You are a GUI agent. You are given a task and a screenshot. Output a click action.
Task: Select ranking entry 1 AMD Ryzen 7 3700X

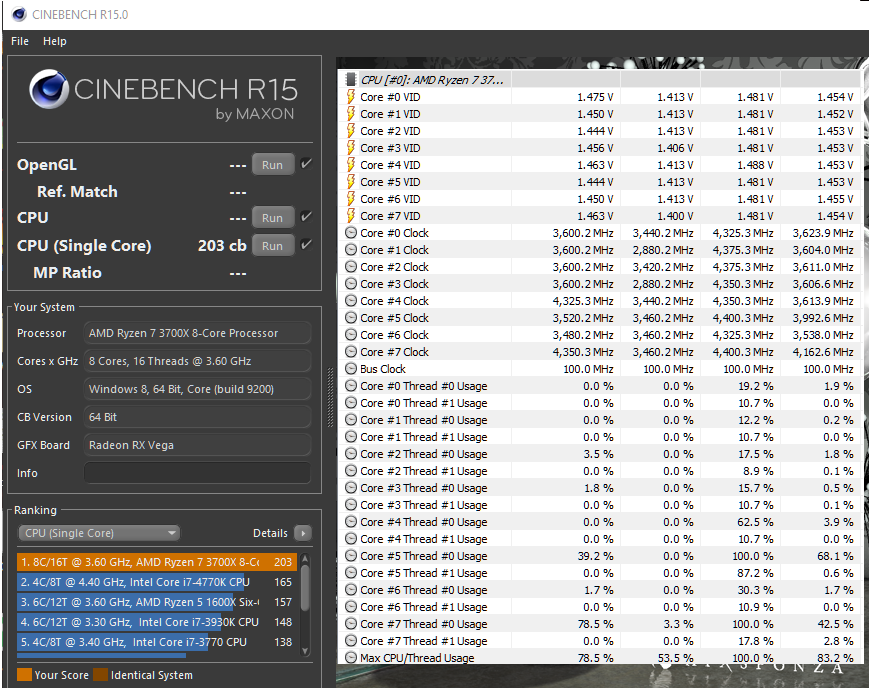pyautogui.click(x=157, y=562)
